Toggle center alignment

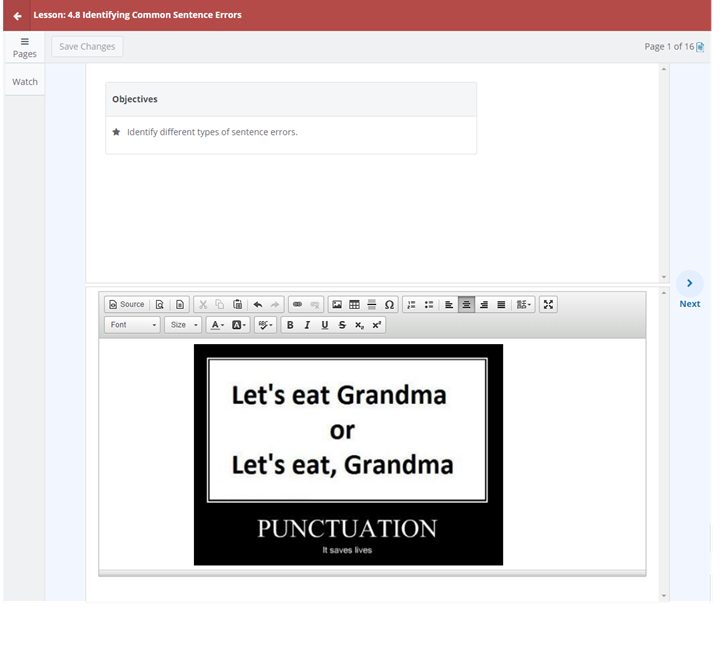coord(467,304)
